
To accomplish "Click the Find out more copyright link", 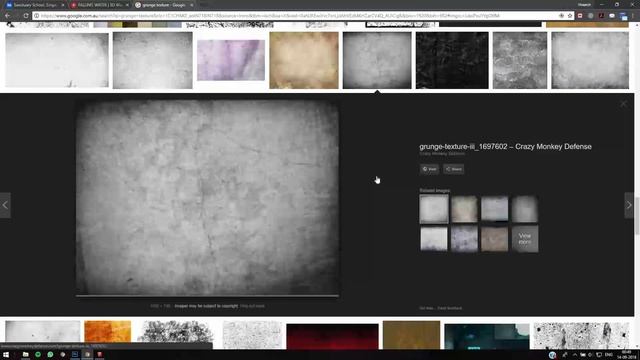I will tap(252, 306).
